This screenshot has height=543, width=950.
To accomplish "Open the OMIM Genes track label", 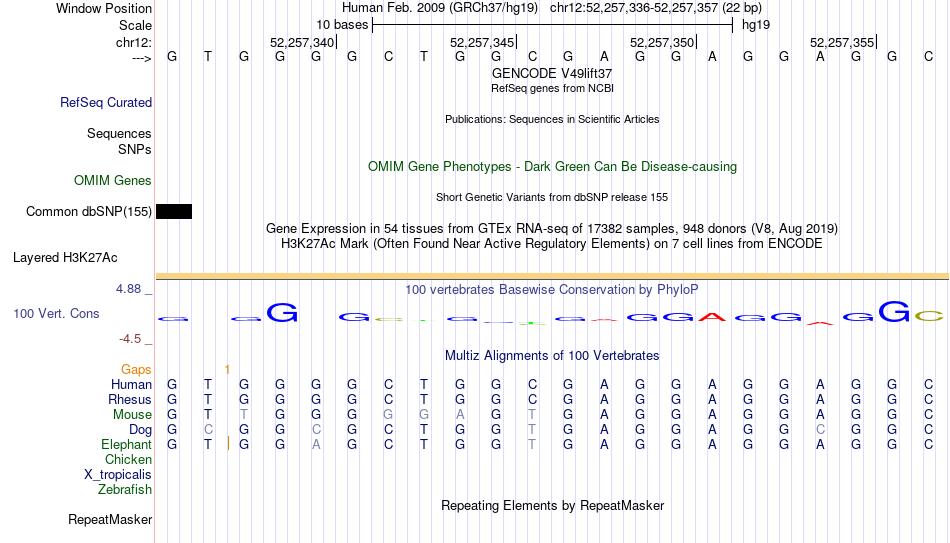I will (113, 181).
